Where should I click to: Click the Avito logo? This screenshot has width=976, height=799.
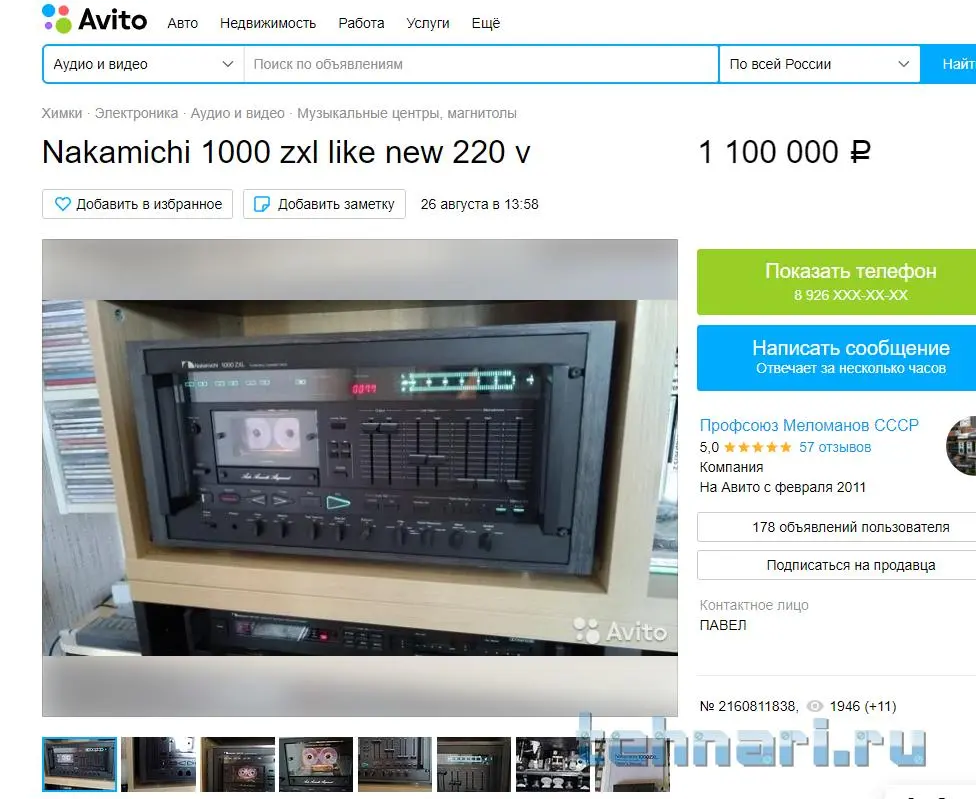95,19
